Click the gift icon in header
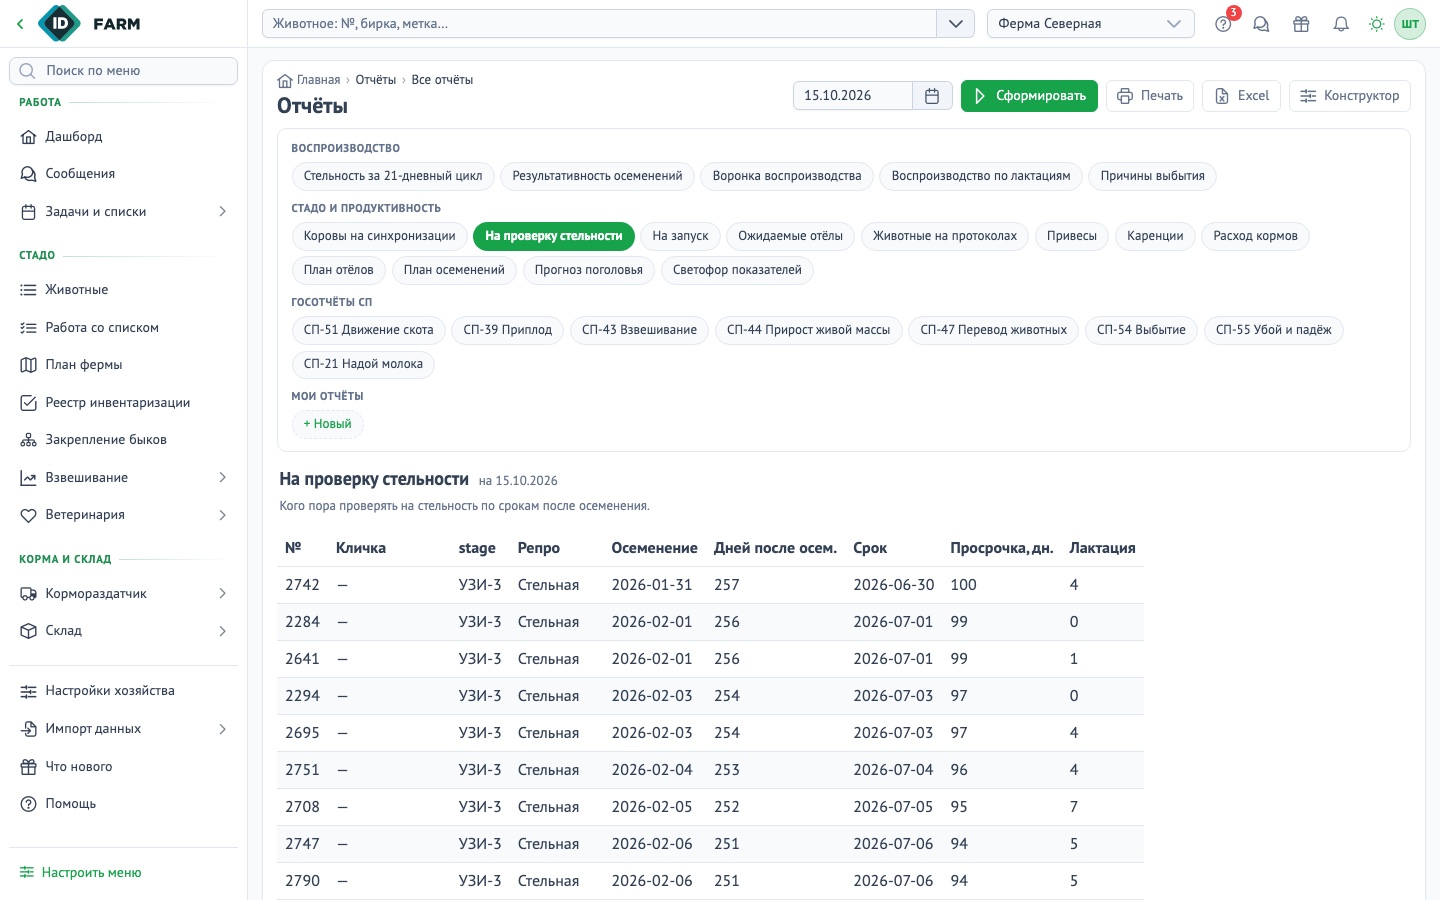 point(1301,24)
